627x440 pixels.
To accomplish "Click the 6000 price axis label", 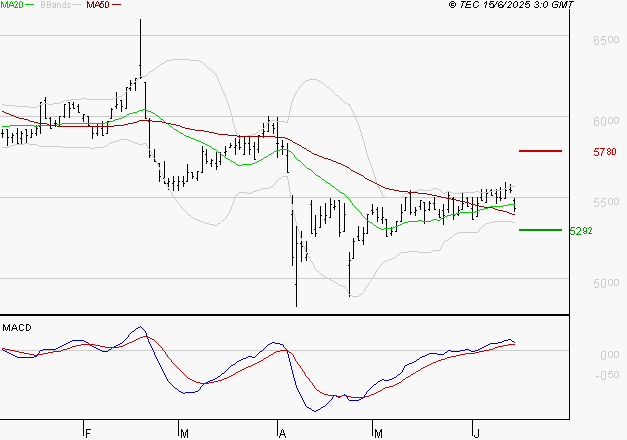I will pyautogui.click(x=606, y=121).
